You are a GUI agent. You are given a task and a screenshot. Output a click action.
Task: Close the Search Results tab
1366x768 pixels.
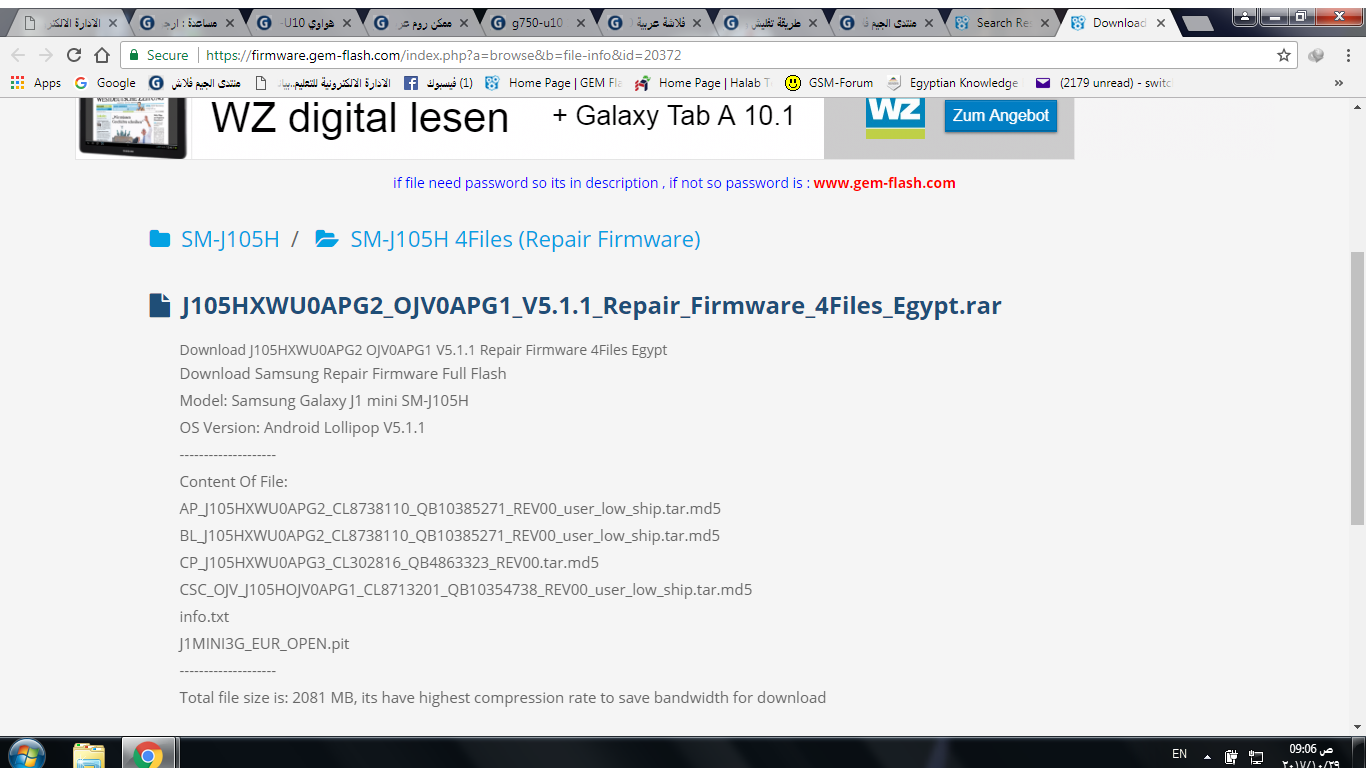pos(1044,22)
